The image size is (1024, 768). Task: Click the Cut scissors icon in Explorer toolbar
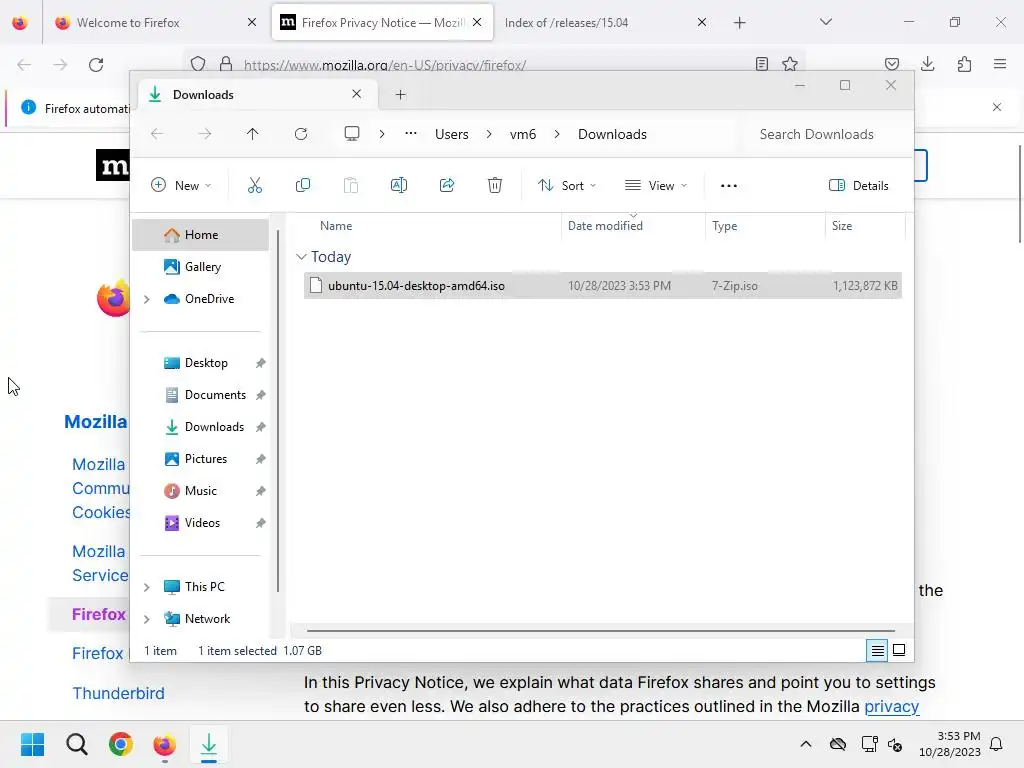(x=255, y=185)
